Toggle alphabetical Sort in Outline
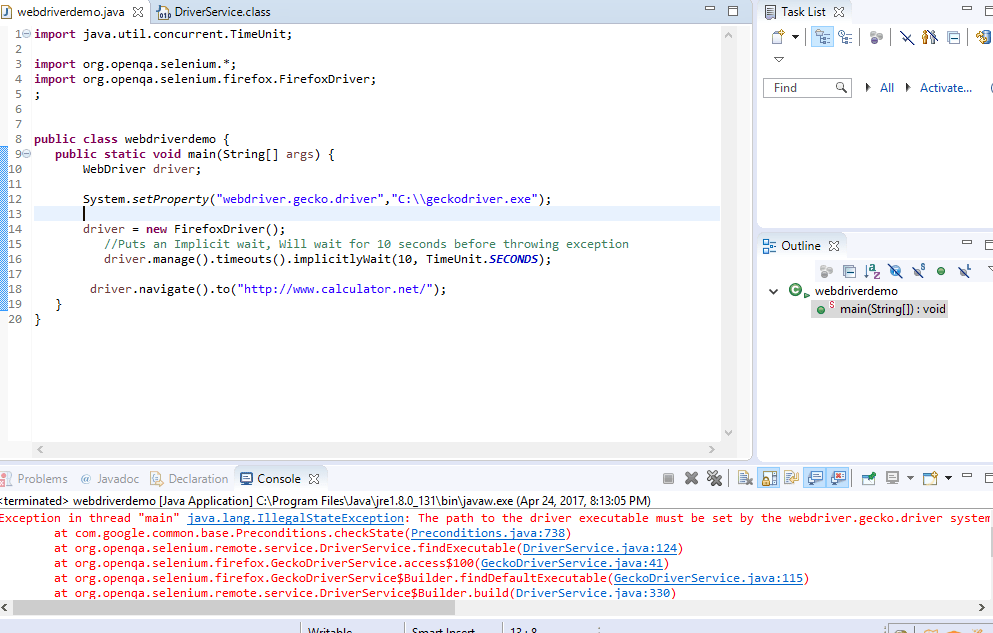The width and height of the screenshot is (993, 633). pyautogui.click(x=872, y=272)
